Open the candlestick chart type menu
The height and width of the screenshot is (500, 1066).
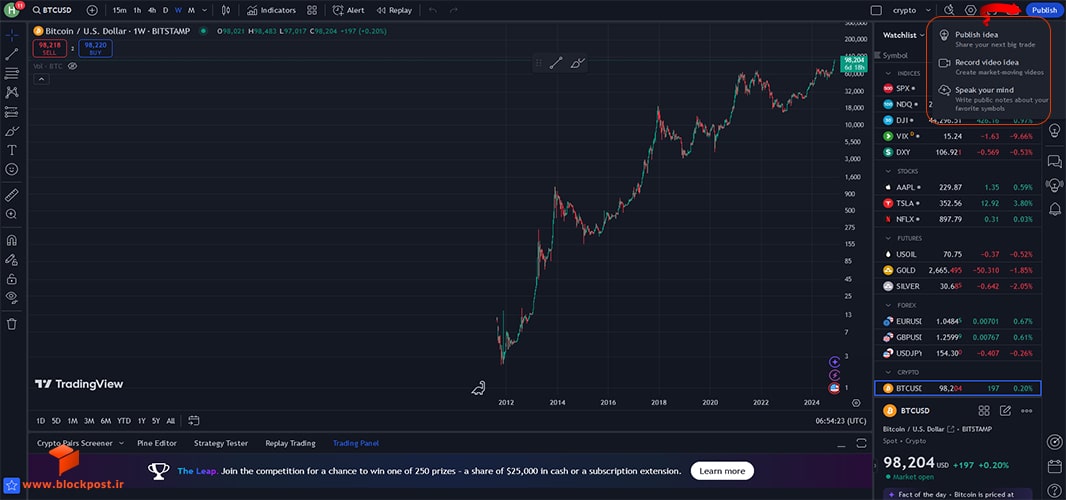tap(226, 10)
